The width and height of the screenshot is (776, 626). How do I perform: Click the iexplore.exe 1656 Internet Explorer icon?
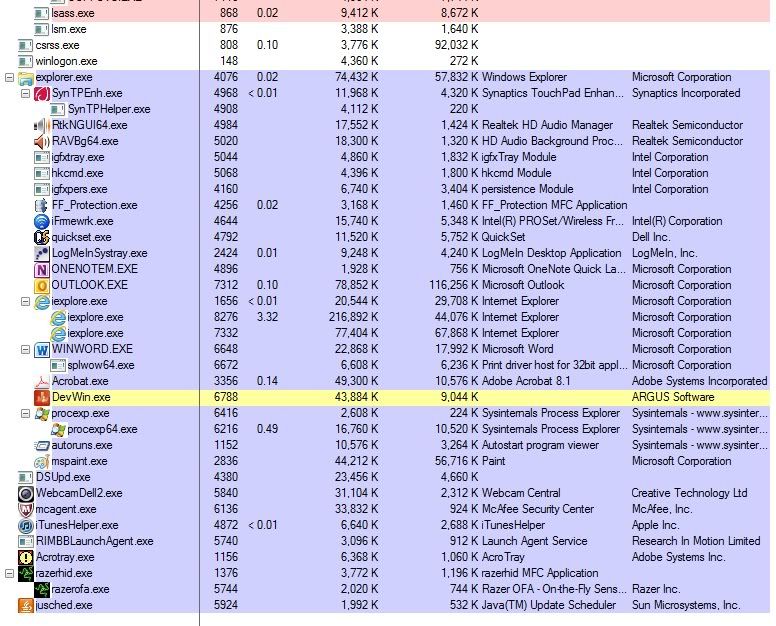(42, 301)
